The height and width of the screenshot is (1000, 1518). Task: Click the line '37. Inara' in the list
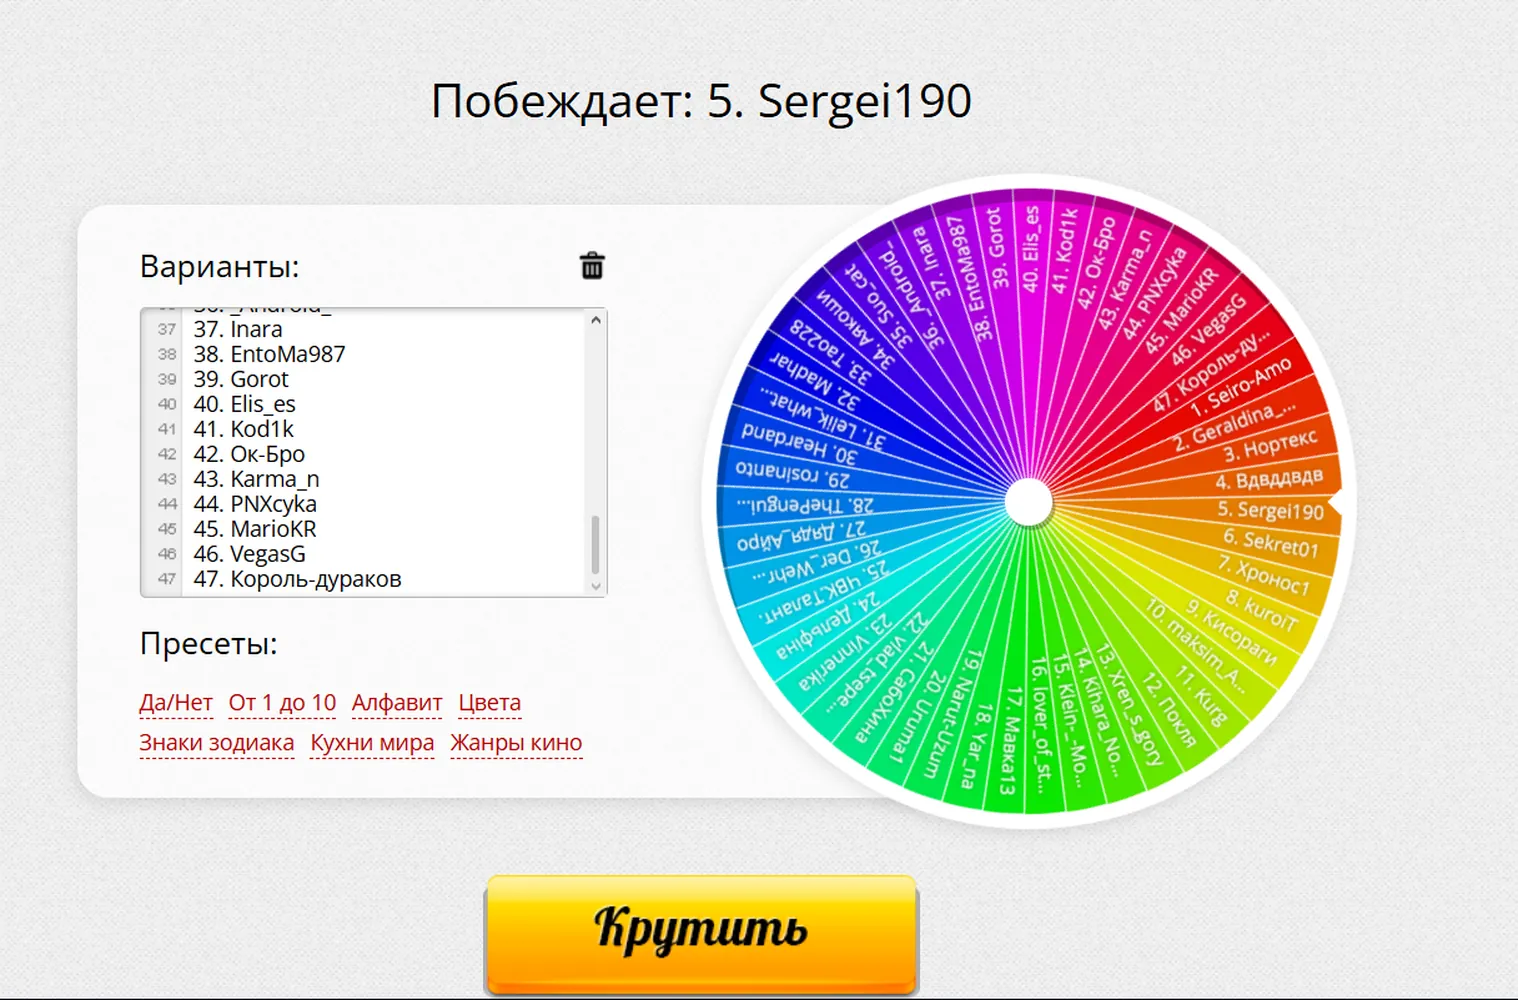(238, 329)
